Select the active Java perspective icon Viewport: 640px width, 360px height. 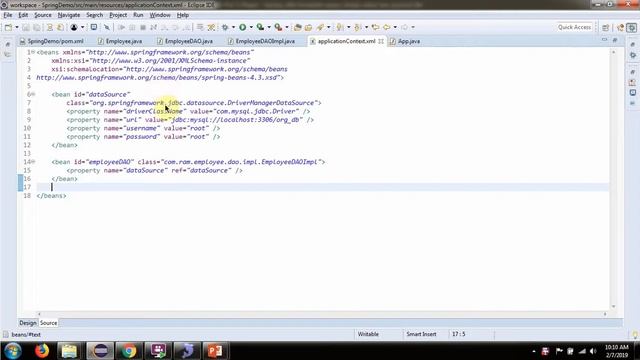(x=631, y=27)
